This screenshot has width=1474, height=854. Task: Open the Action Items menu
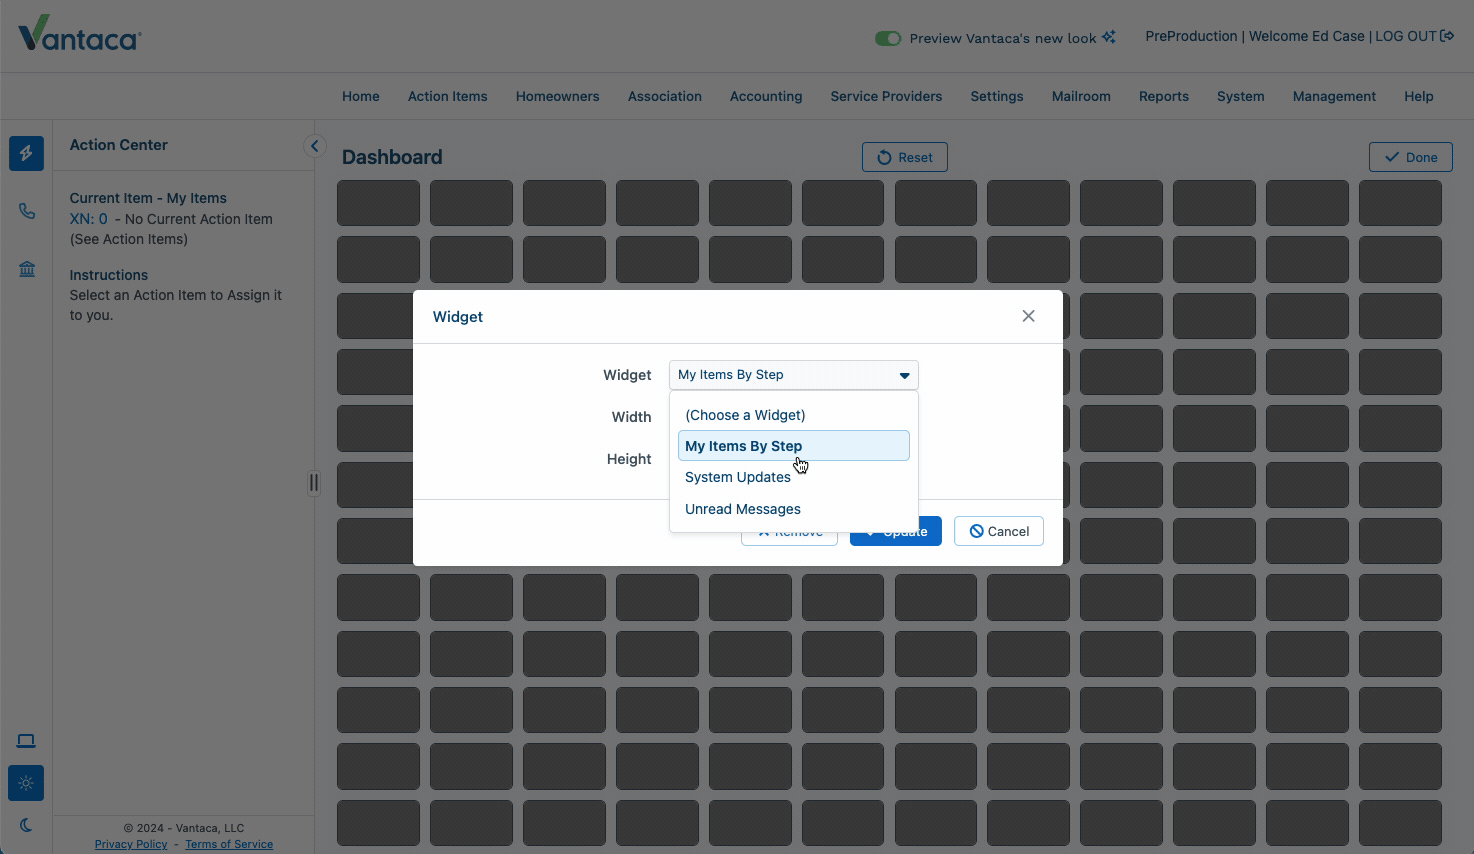tap(448, 96)
